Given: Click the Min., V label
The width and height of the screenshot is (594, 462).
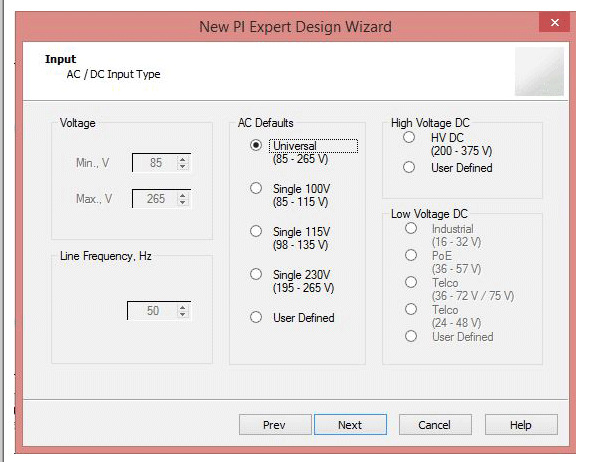Looking at the screenshot, I should (92, 163).
